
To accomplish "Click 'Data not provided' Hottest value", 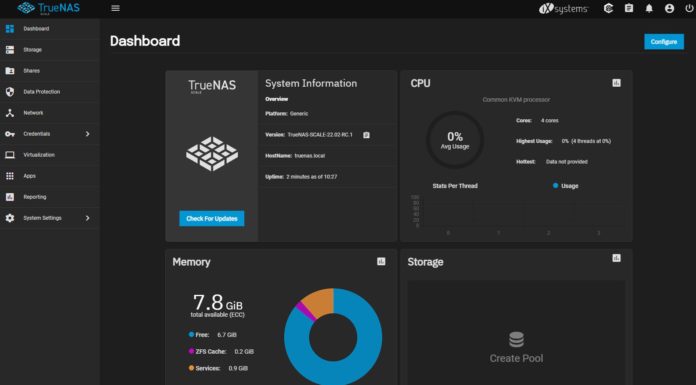I will [x=567, y=162].
